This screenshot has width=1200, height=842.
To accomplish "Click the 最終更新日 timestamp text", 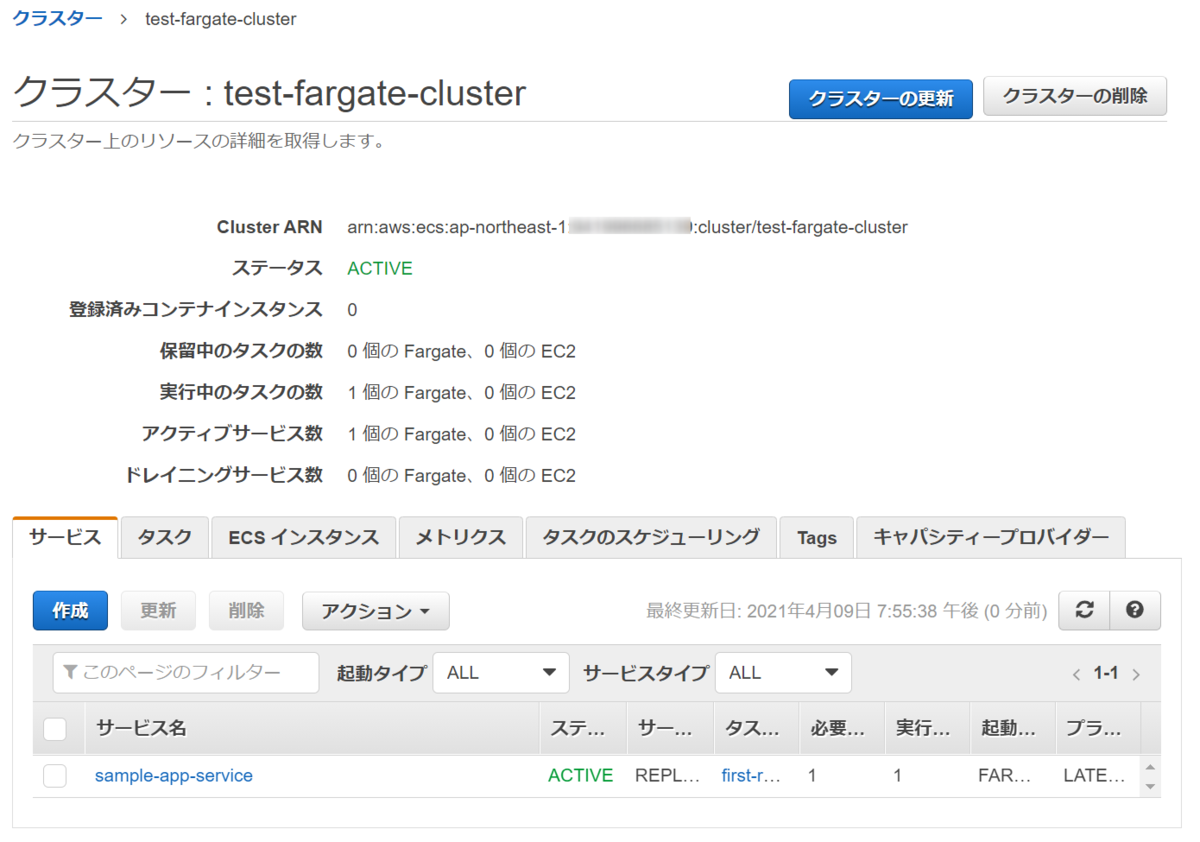I will pyautogui.click(x=847, y=611).
